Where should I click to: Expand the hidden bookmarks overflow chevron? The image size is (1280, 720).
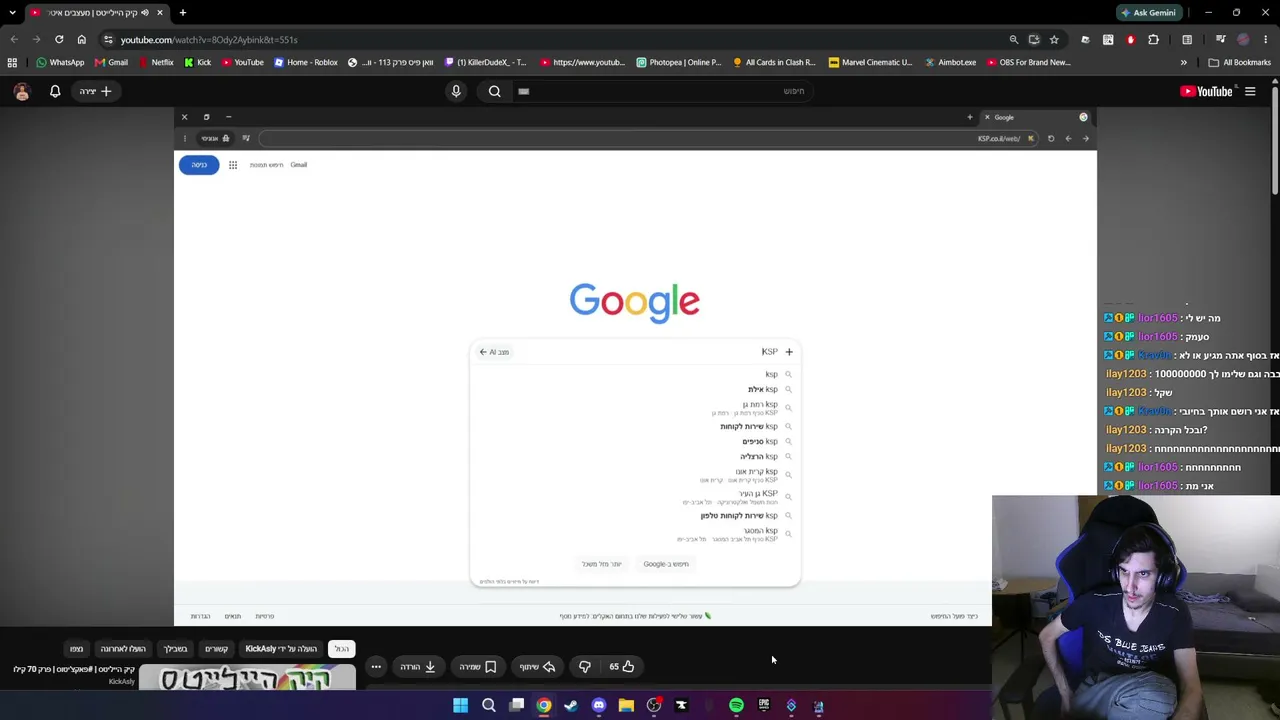pyautogui.click(x=1183, y=62)
